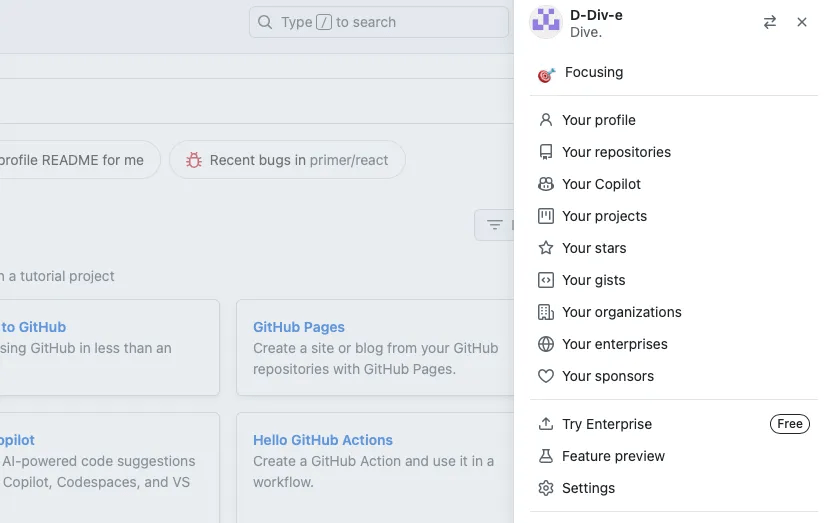Click Recent bugs in primer/react suggestion
The height and width of the screenshot is (523, 828).
point(287,160)
